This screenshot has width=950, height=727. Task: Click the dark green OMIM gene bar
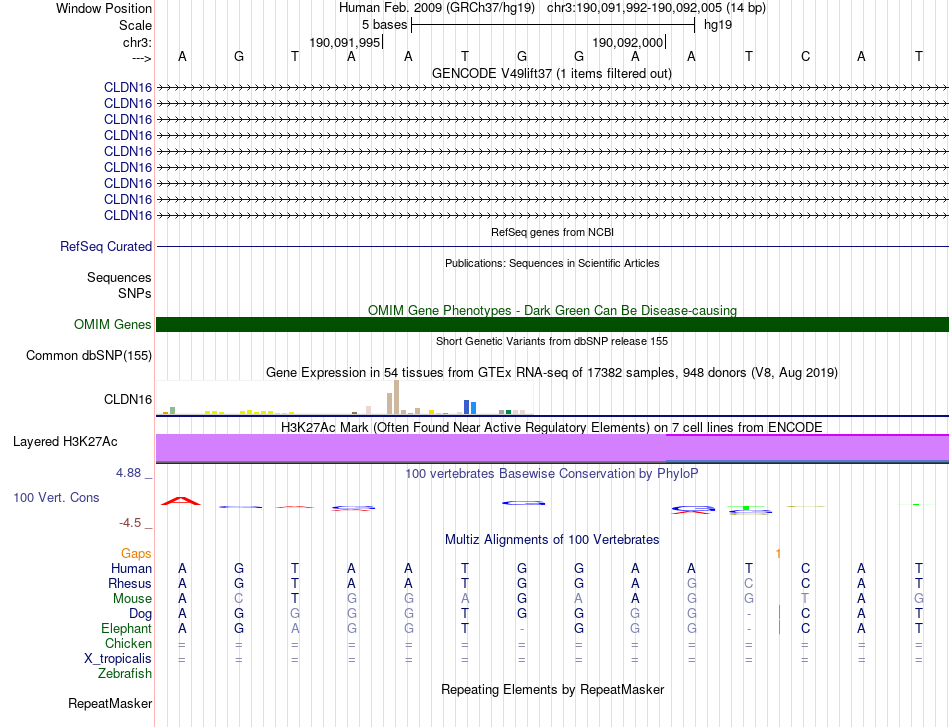point(553,324)
